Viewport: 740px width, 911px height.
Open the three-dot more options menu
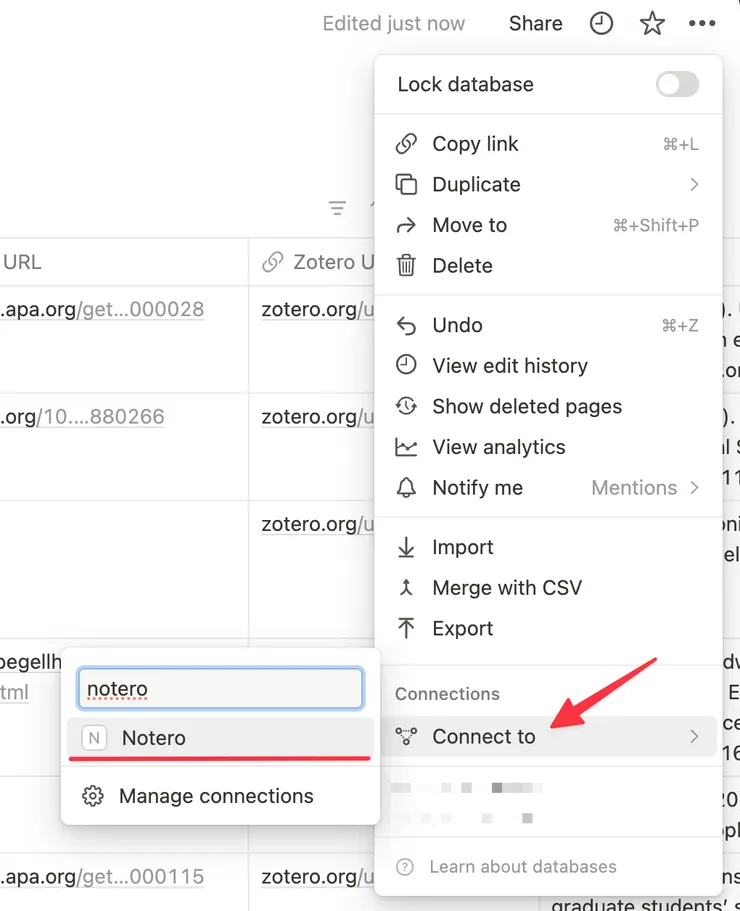(x=703, y=24)
